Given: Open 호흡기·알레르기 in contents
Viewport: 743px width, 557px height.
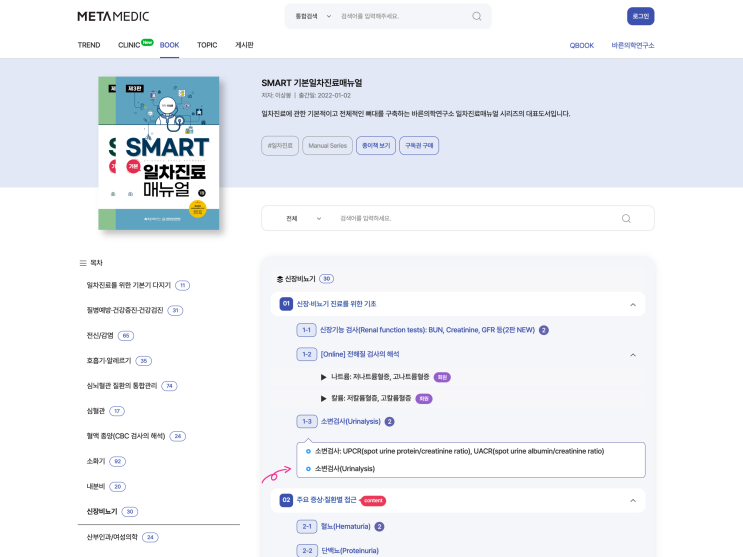Looking at the screenshot, I should [109, 361].
